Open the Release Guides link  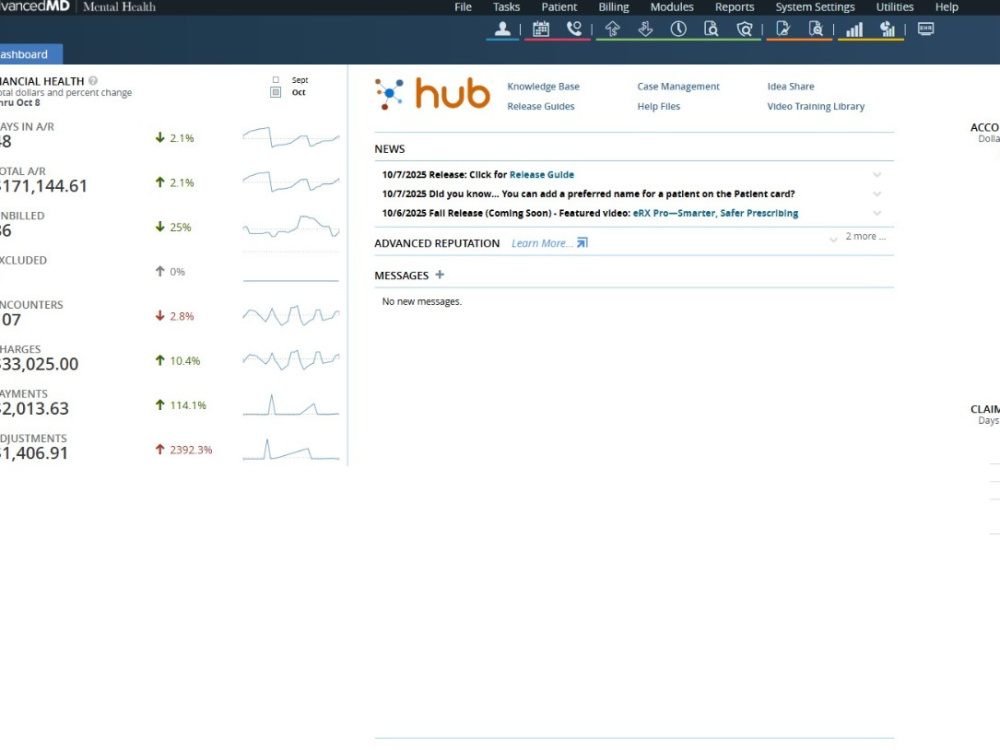click(x=541, y=107)
